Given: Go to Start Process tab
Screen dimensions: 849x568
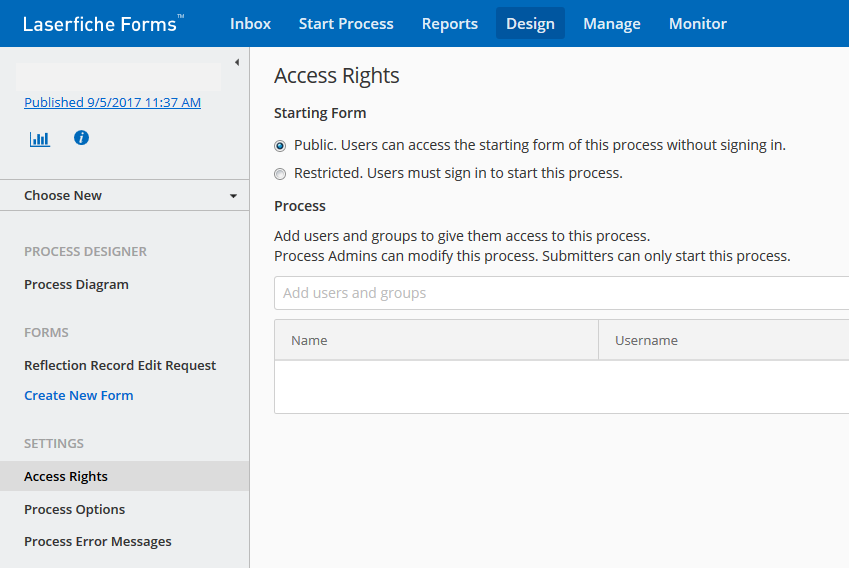Looking at the screenshot, I should tap(346, 24).
